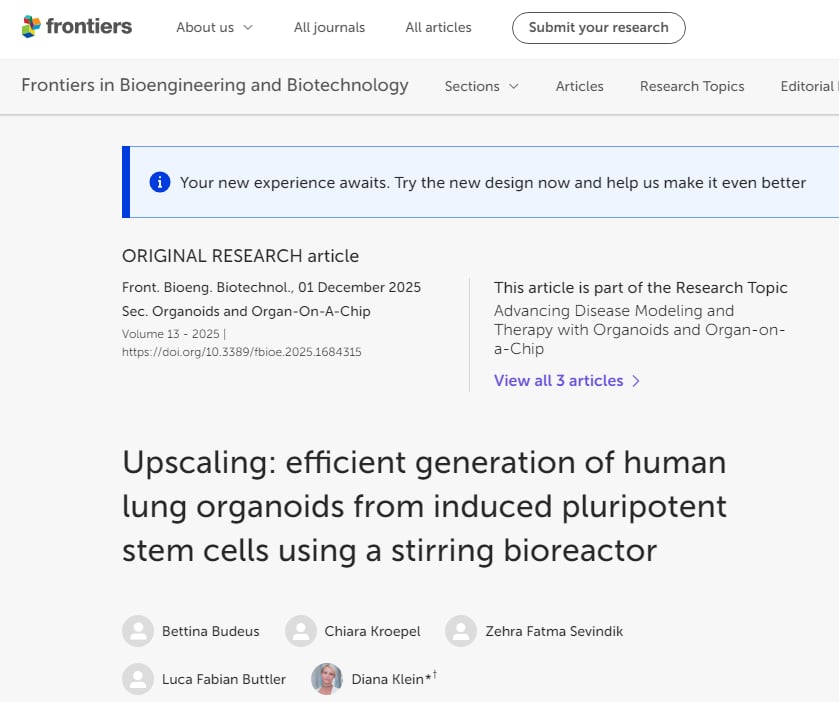
Task: Open the All articles menu item
Action: tap(438, 27)
